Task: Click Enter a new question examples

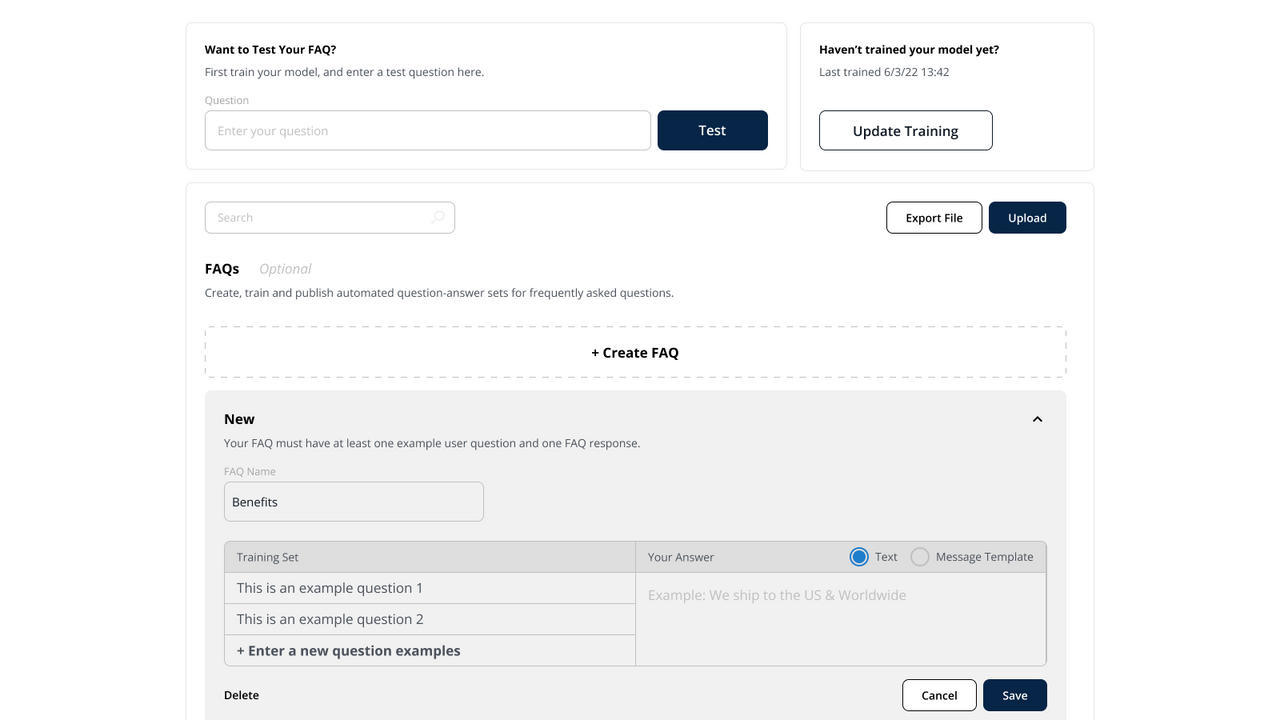Action: (x=348, y=650)
